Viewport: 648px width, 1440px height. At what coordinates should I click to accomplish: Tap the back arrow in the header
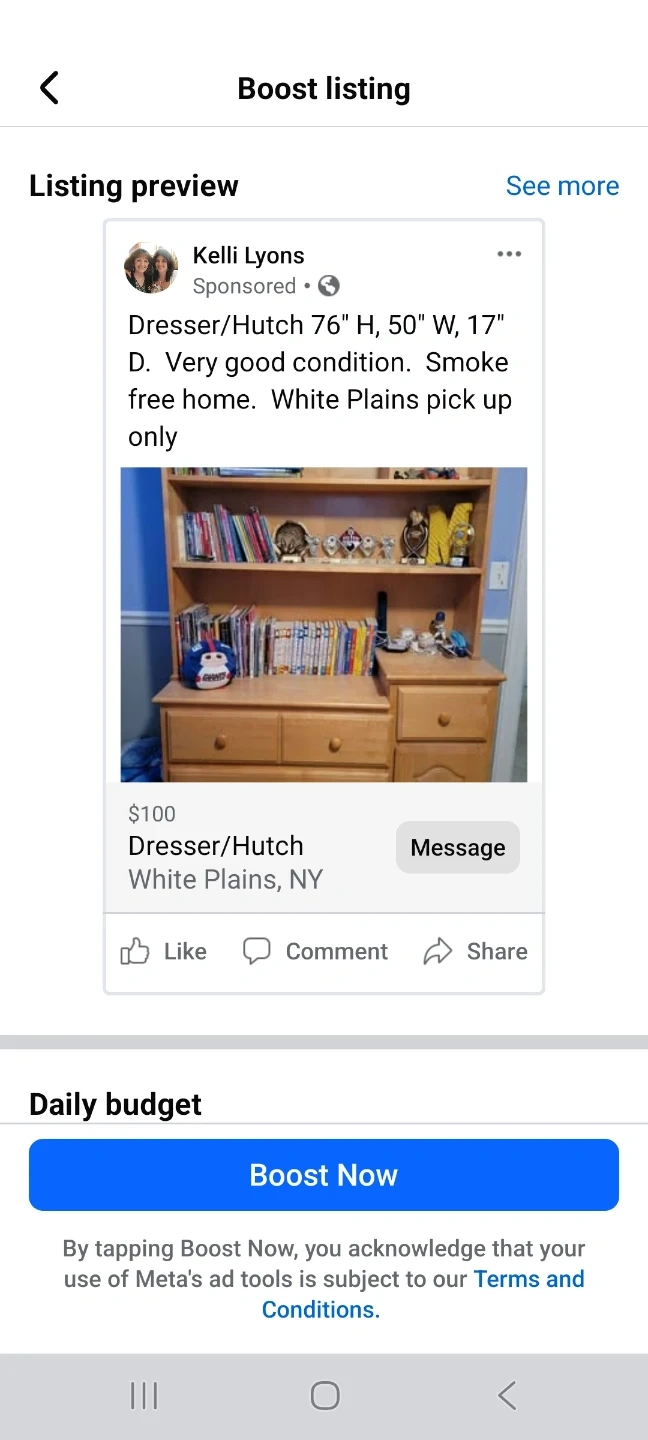[49, 88]
